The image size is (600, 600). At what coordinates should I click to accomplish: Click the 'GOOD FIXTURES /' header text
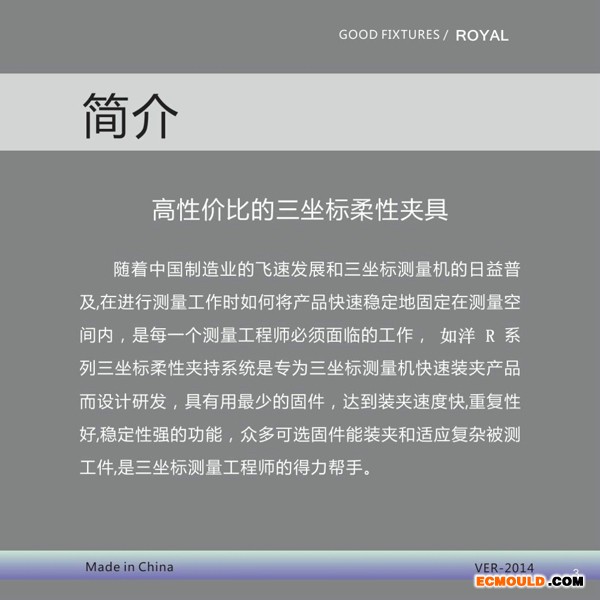click(393, 35)
